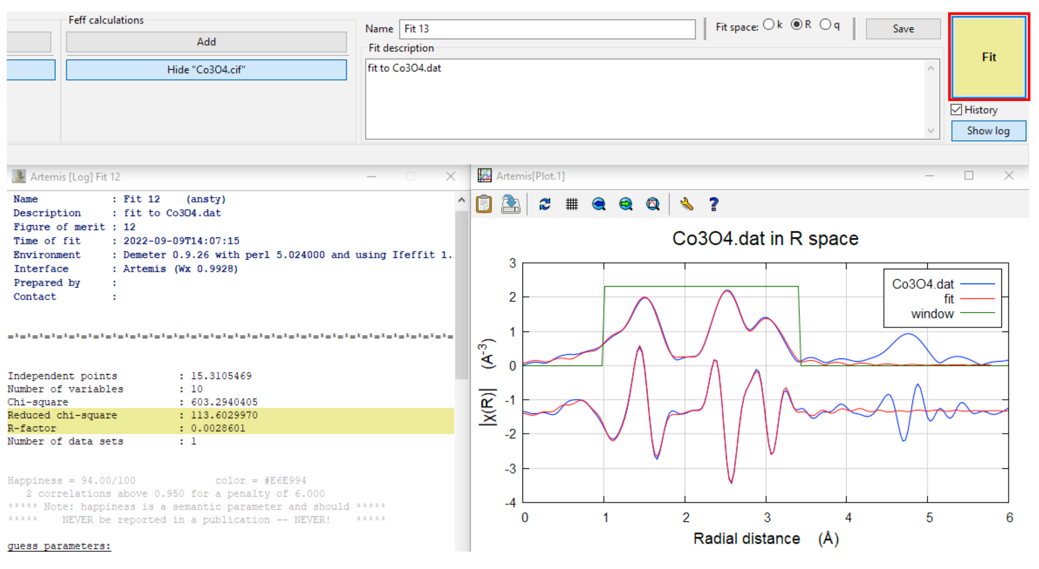Screen dimensions: 1039x569
Task: Click the Name field containing Fit 13
Action: coord(547,28)
